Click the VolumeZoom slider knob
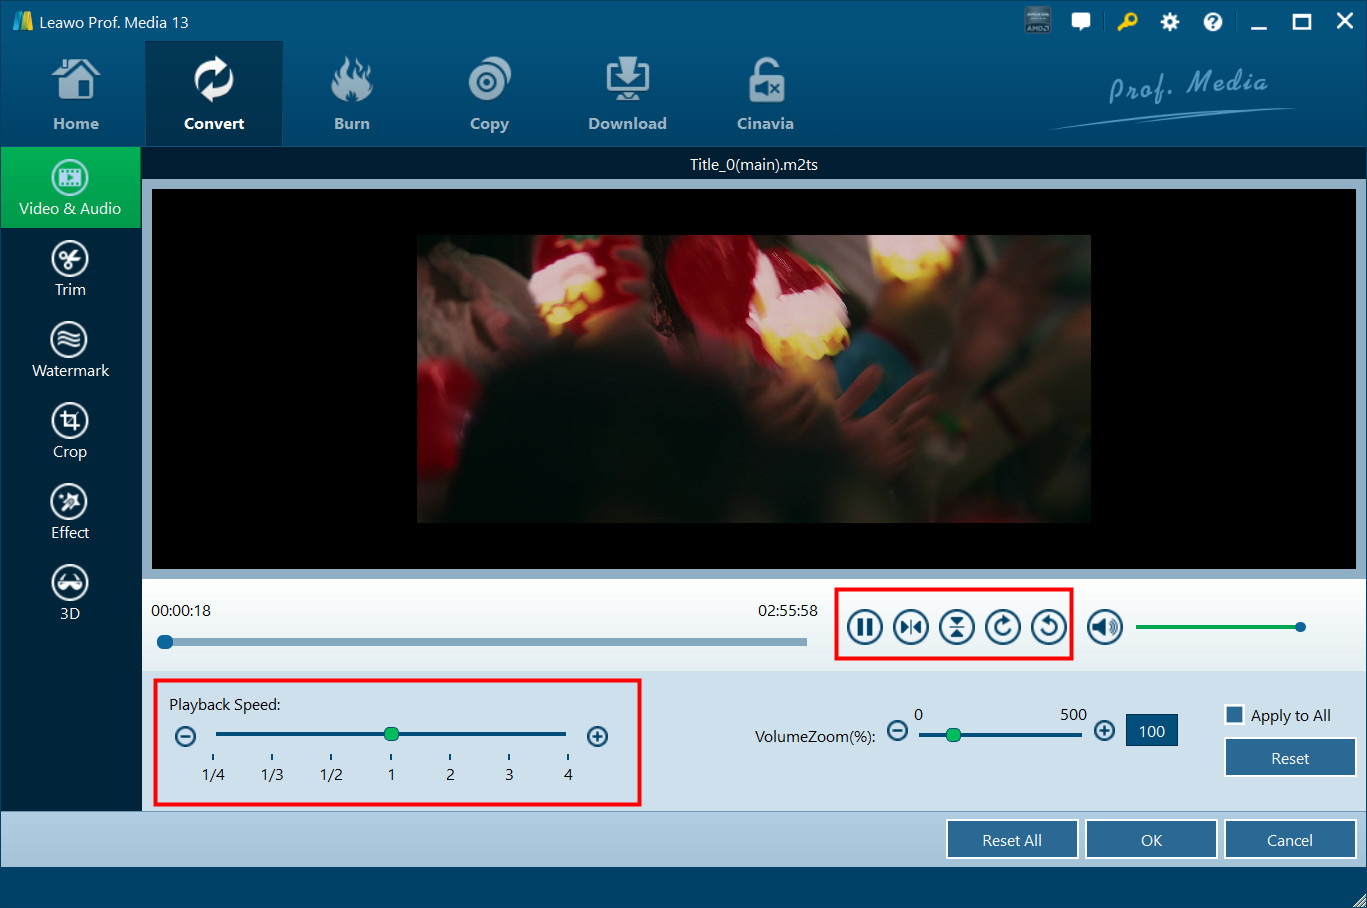This screenshot has height=908, width=1367. pos(953,735)
